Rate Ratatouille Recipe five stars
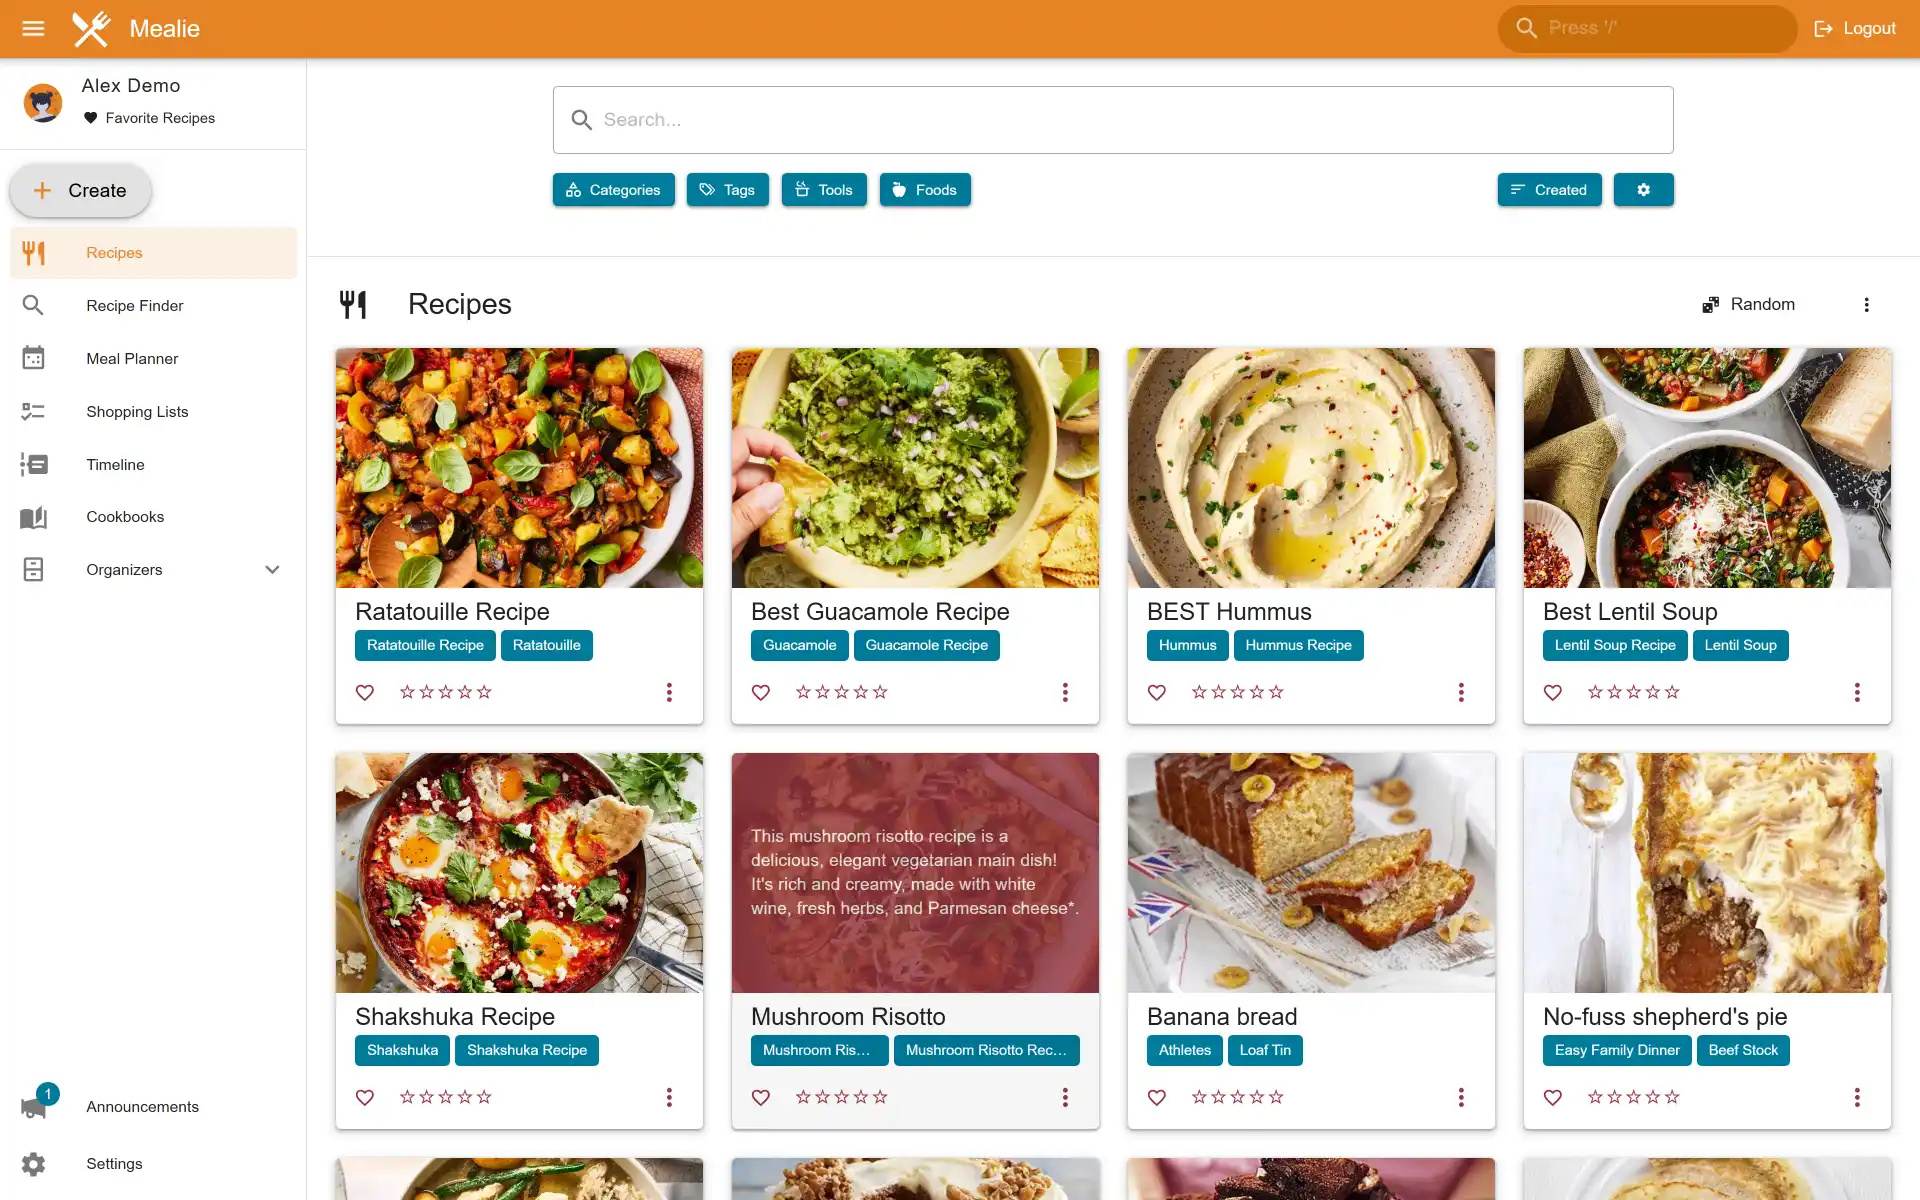 tap(484, 692)
